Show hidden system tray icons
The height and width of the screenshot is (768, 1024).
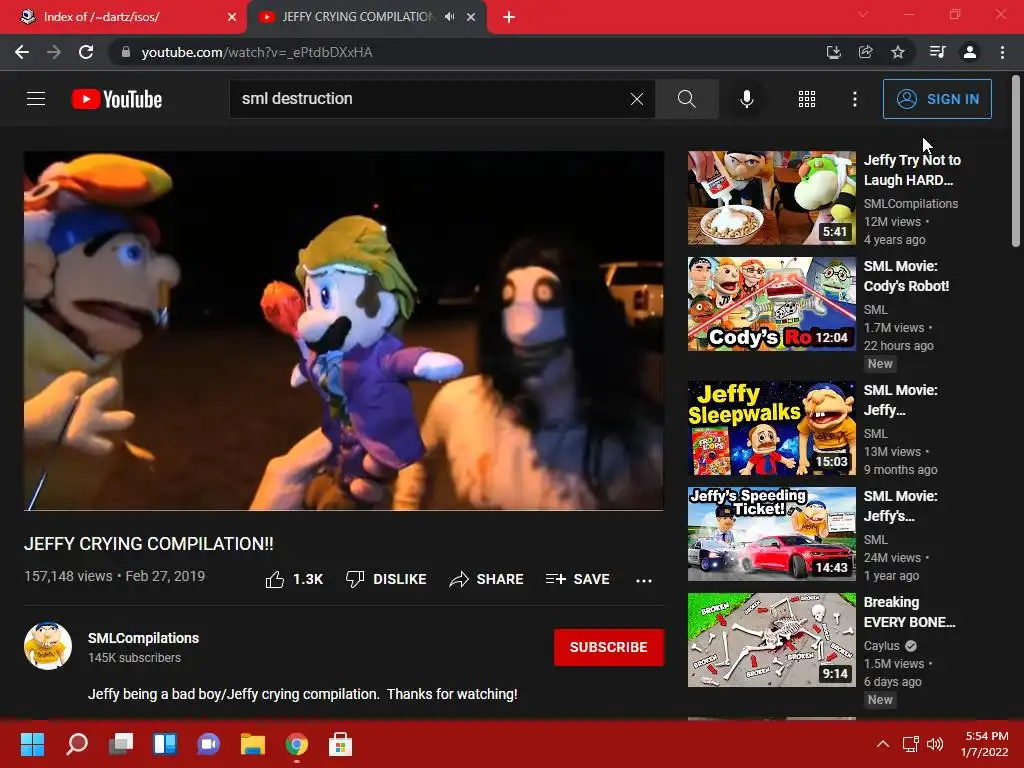click(883, 744)
